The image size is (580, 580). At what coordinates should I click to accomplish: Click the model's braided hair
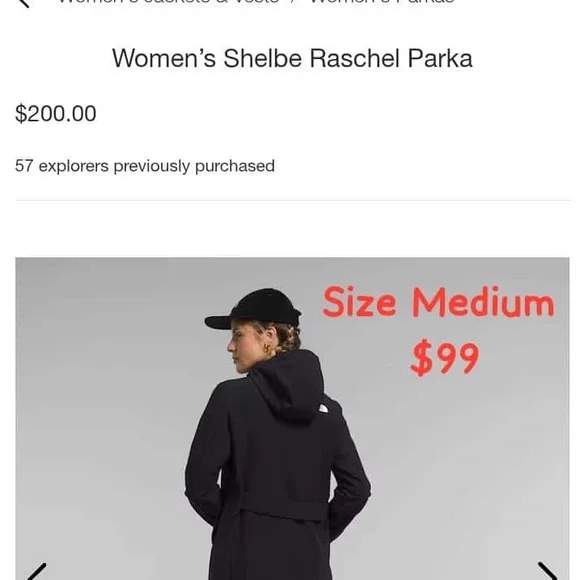point(288,337)
